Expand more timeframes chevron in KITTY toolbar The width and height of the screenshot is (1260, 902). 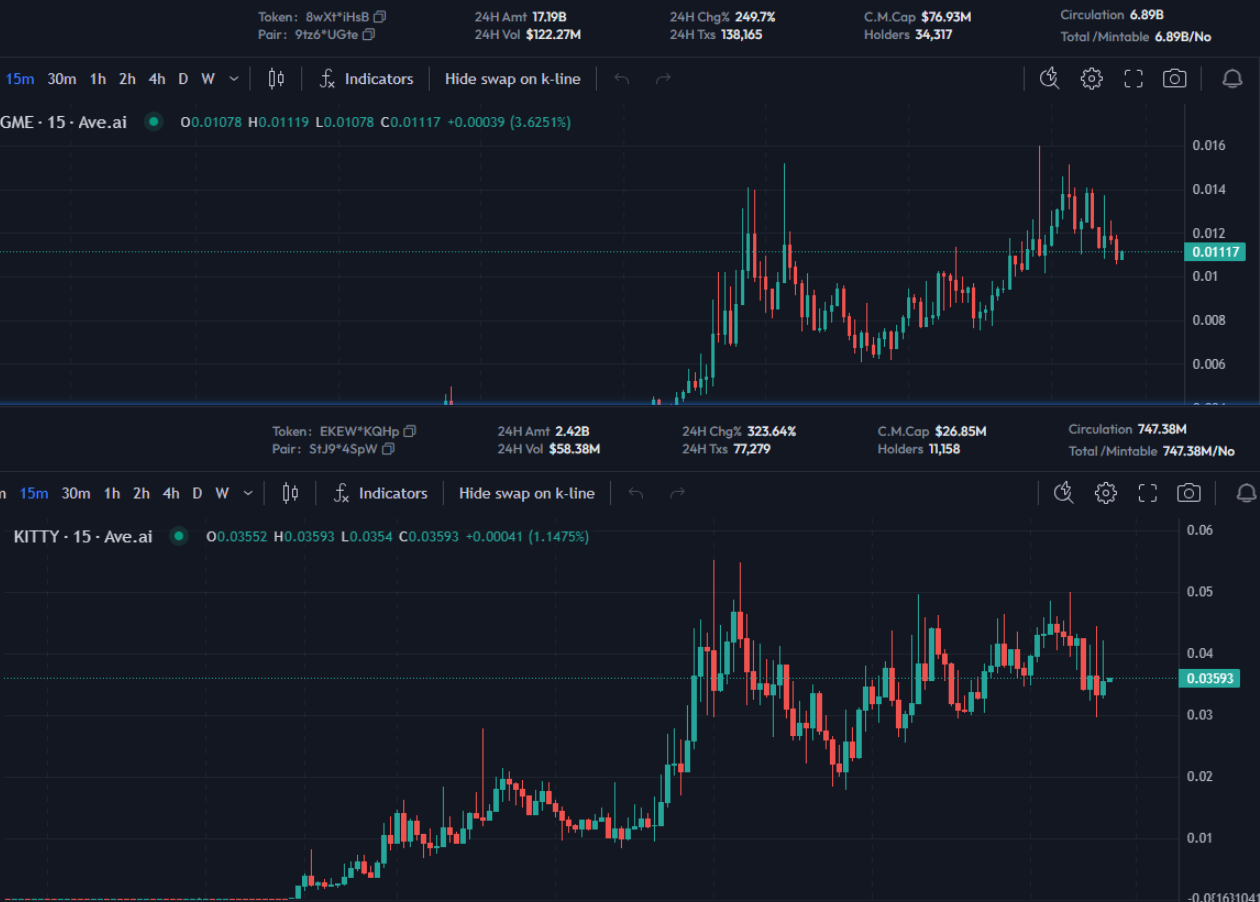coord(248,493)
